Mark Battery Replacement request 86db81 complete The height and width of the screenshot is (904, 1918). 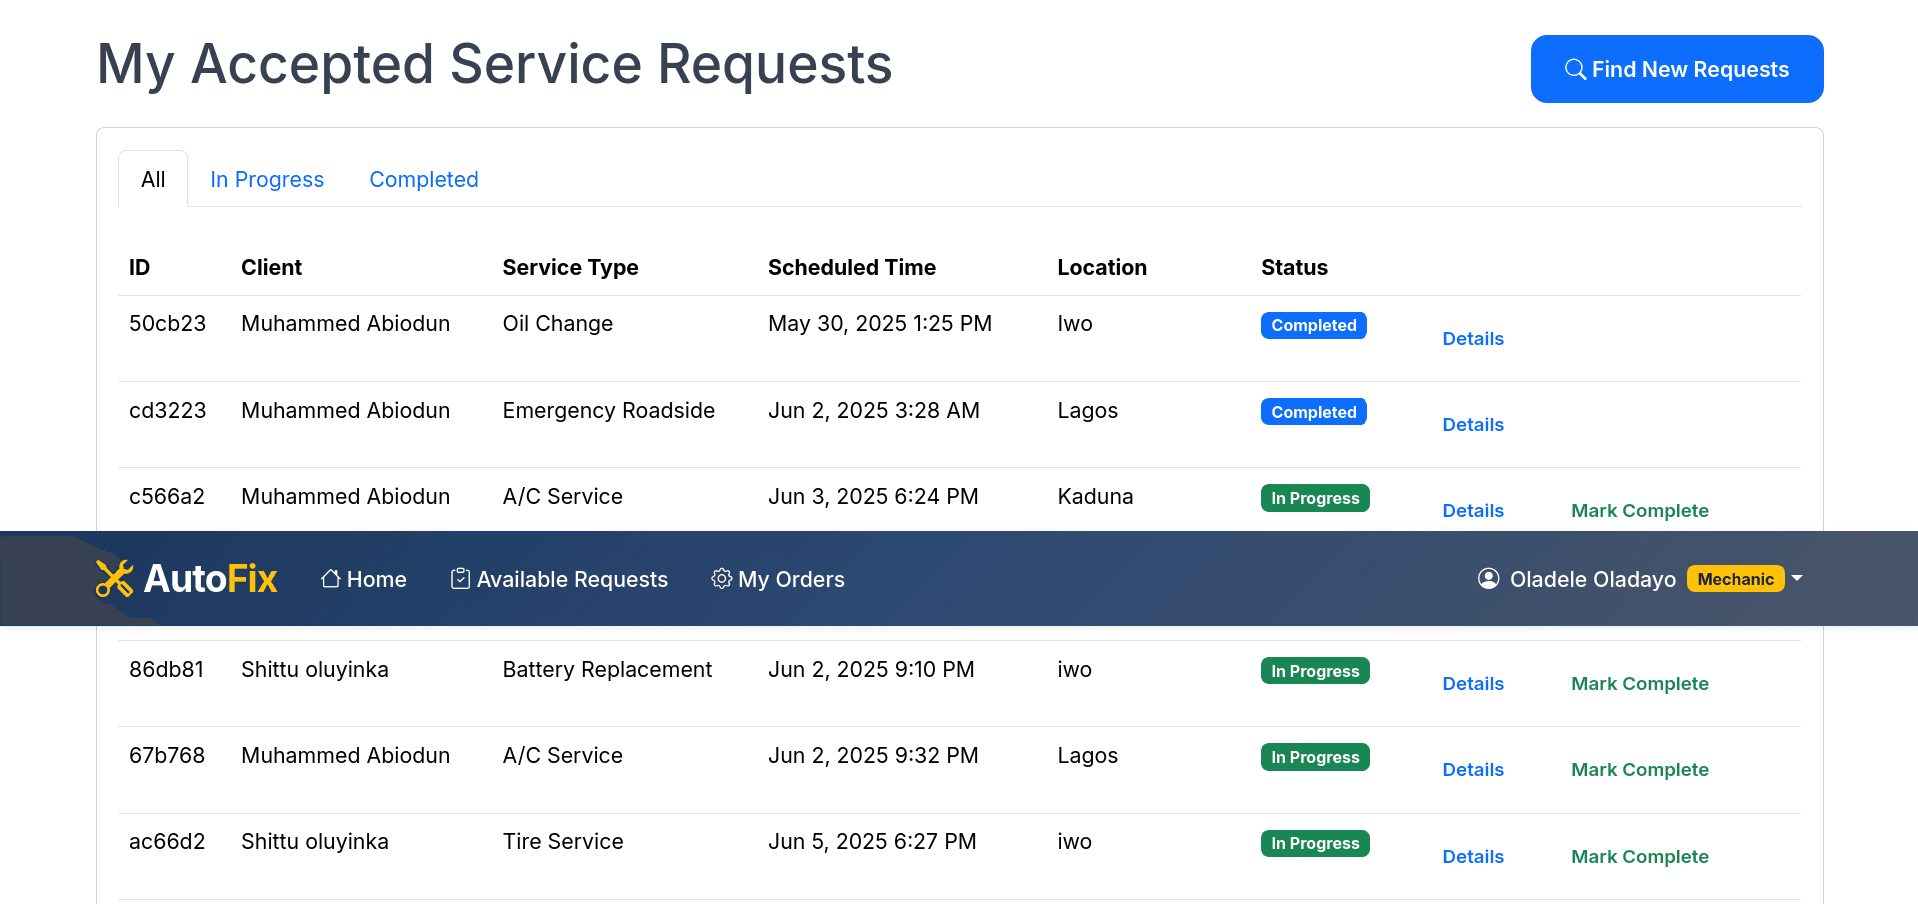pos(1640,684)
